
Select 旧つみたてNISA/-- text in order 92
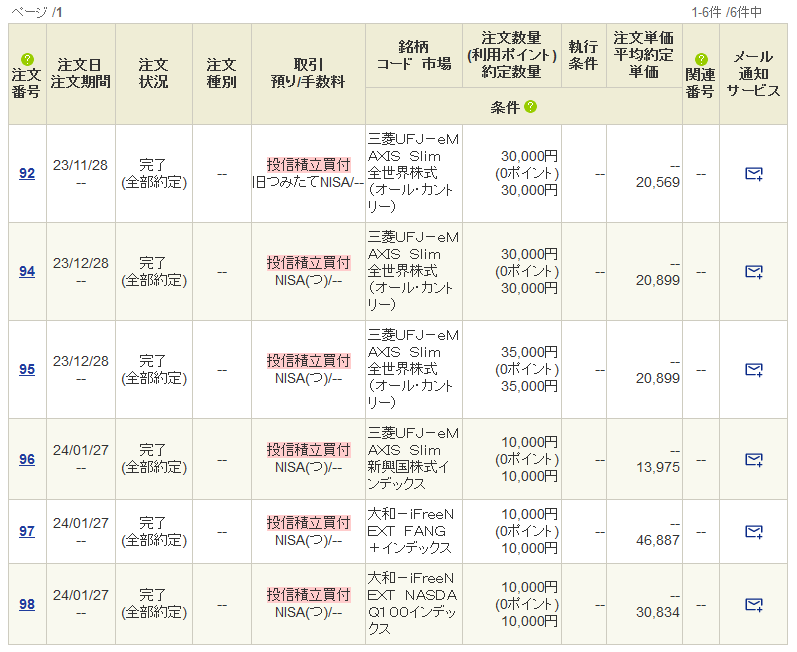coord(308,182)
